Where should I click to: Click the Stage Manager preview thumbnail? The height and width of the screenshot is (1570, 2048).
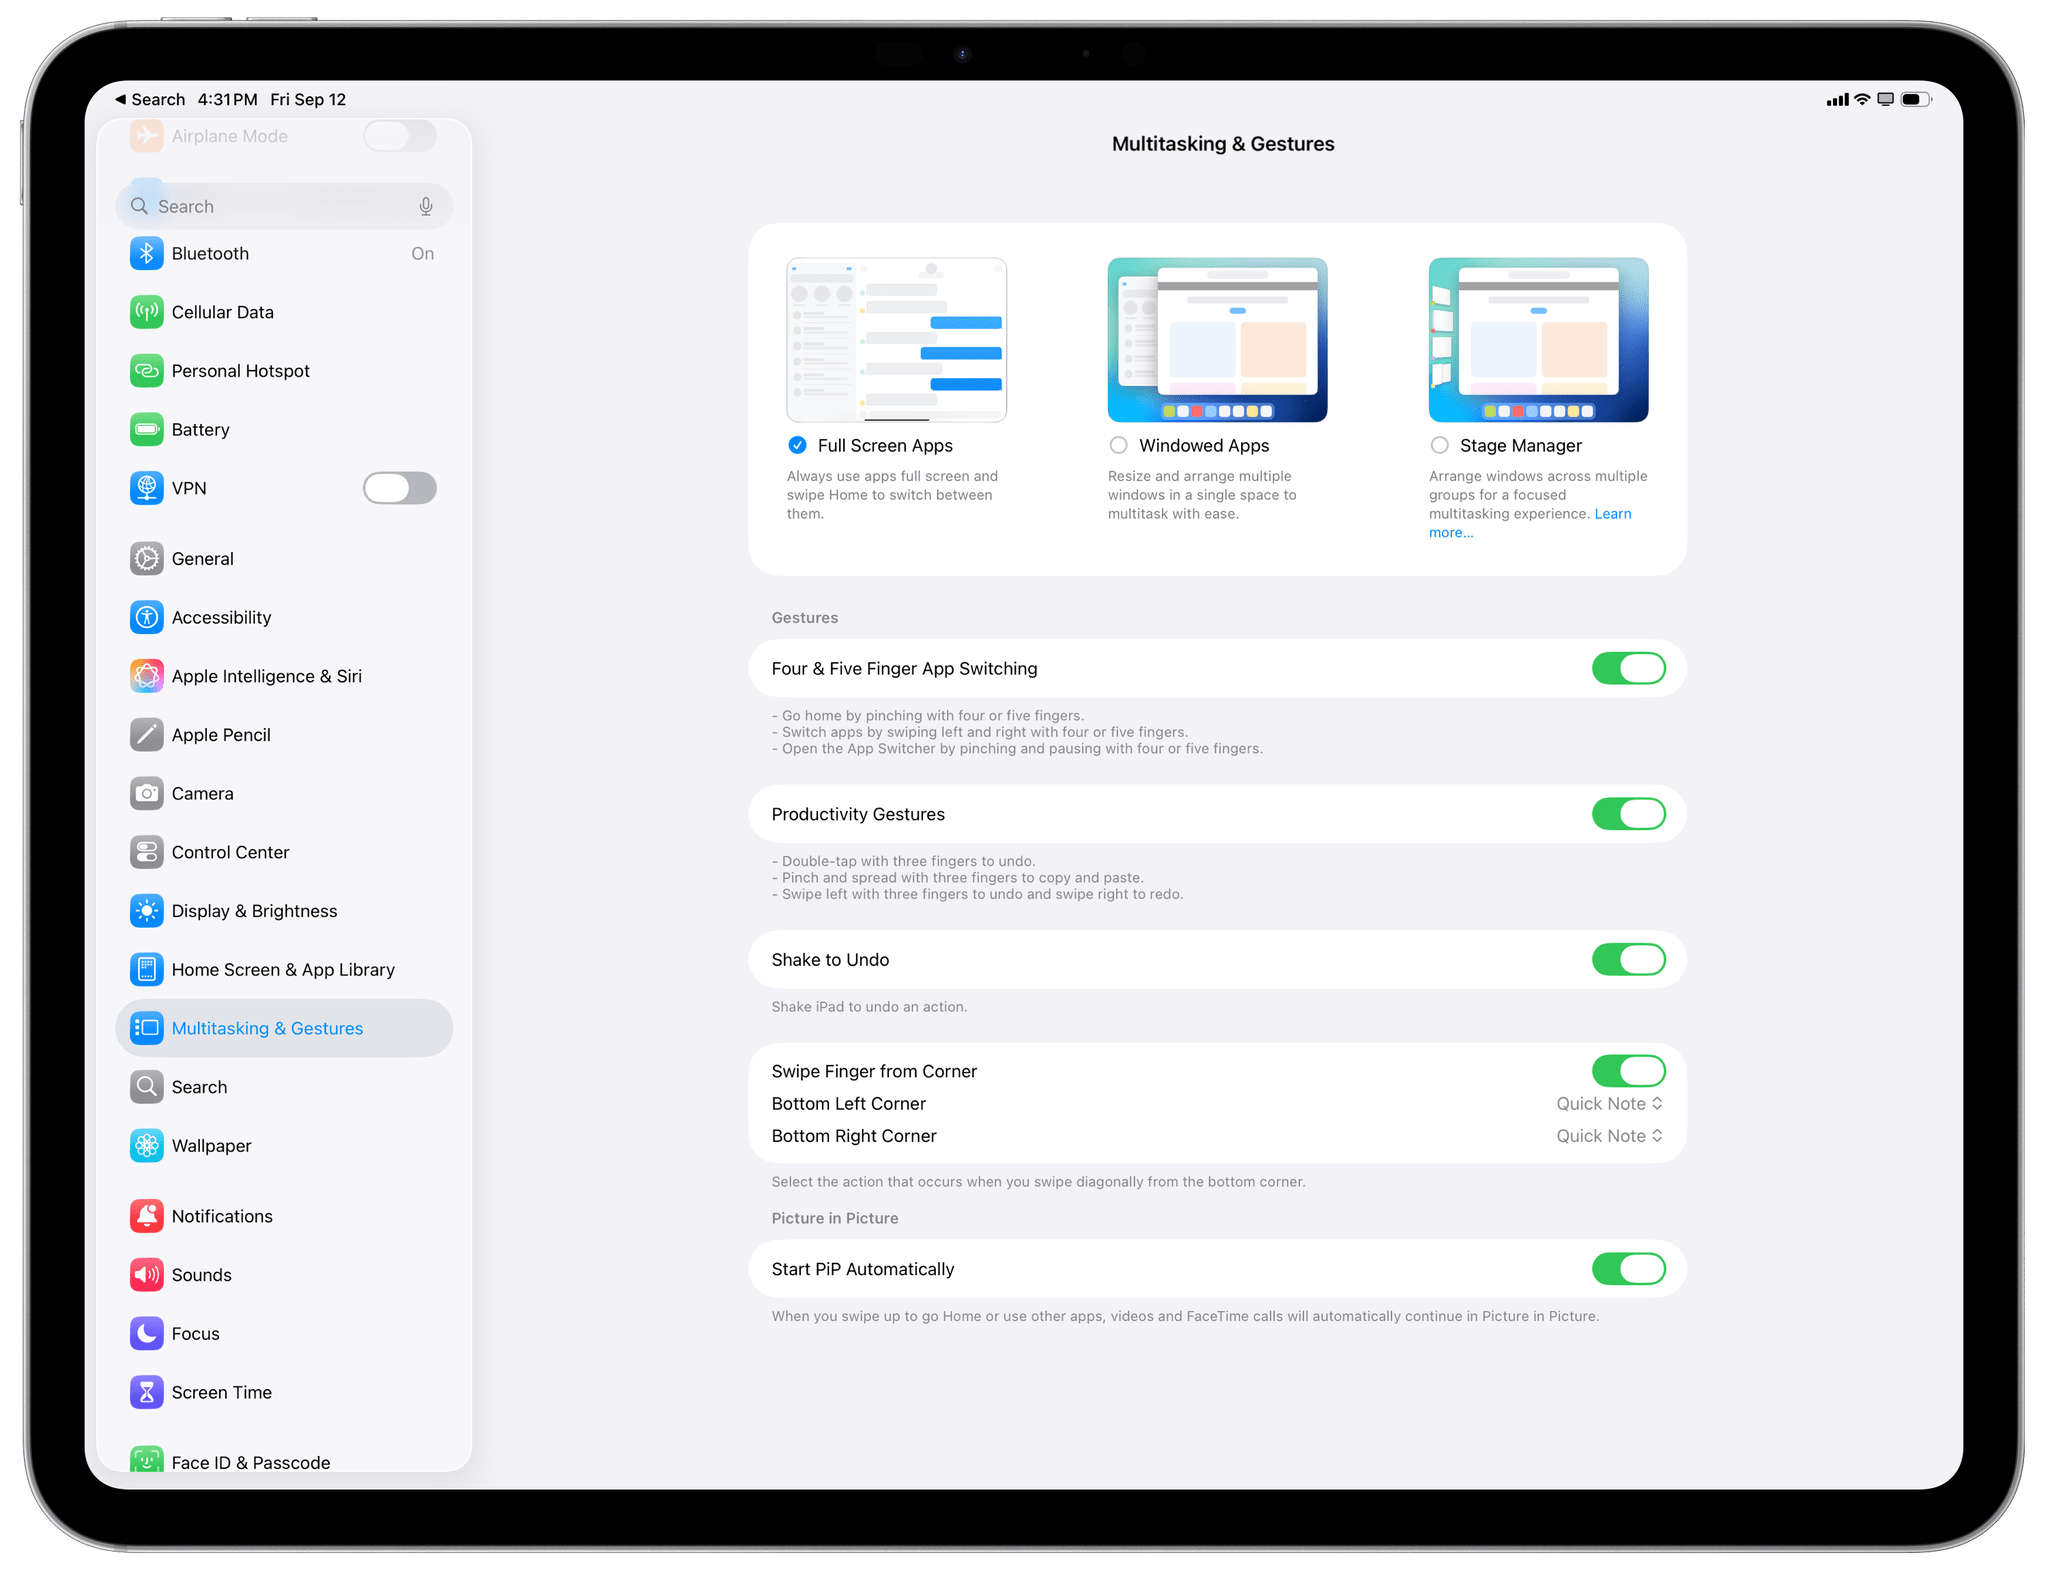pos(1537,340)
